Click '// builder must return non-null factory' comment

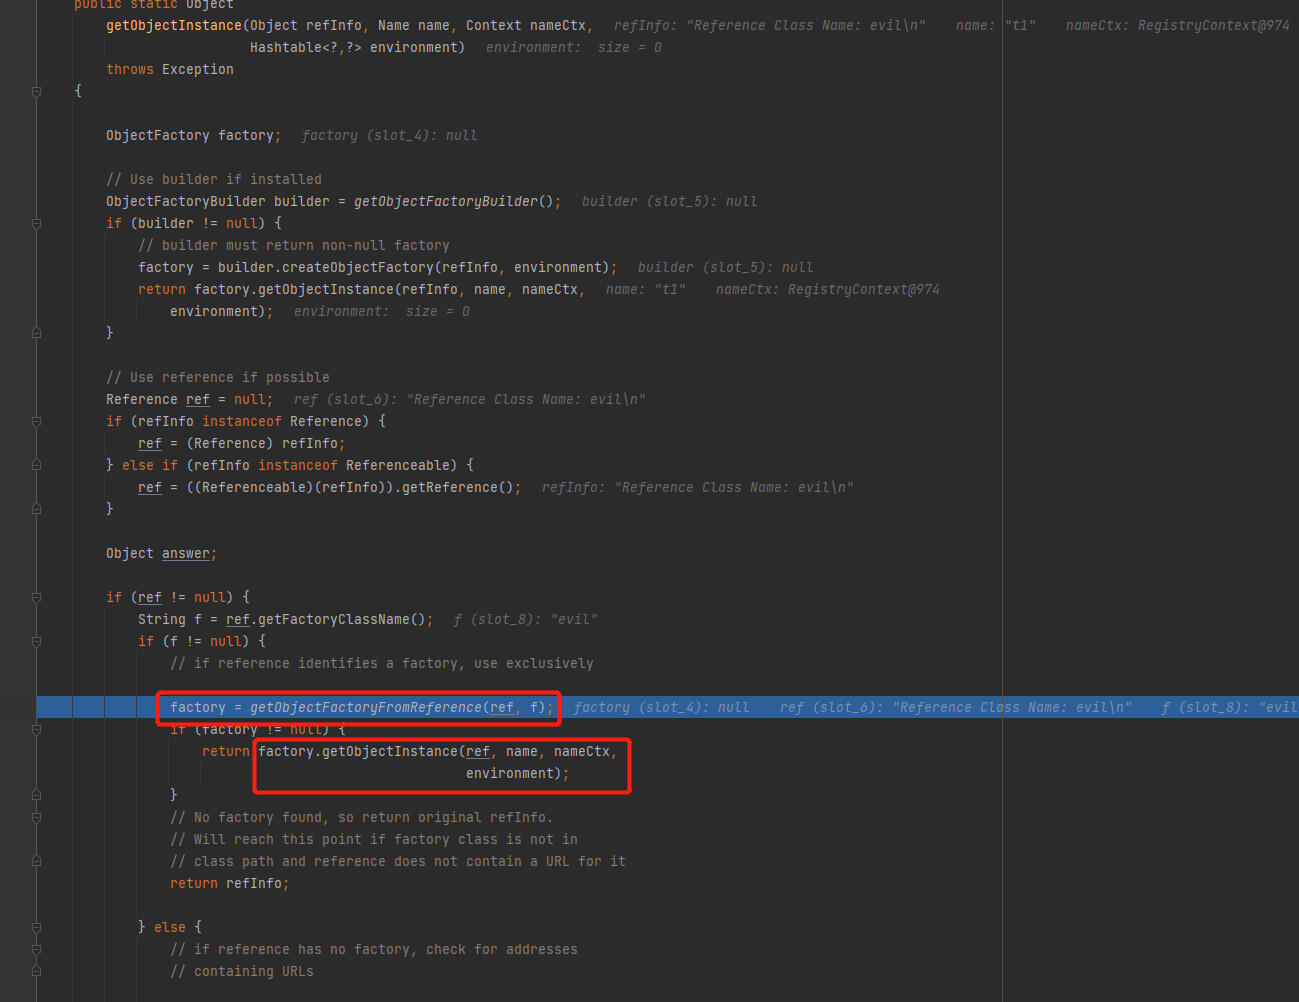pos(294,245)
